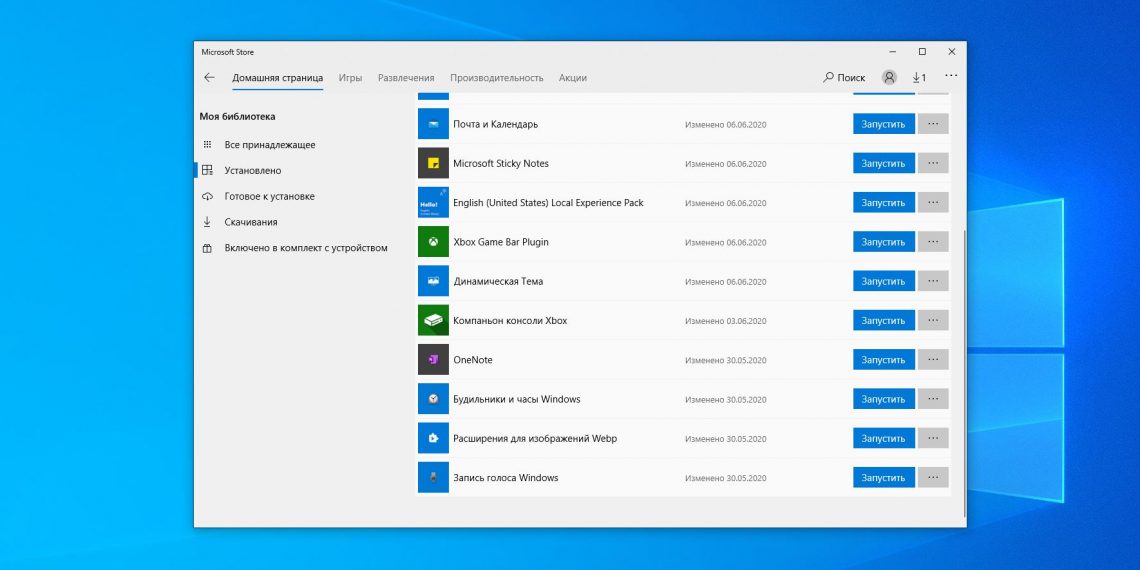Expand more options for Запись голоса Windows

click(933, 478)
